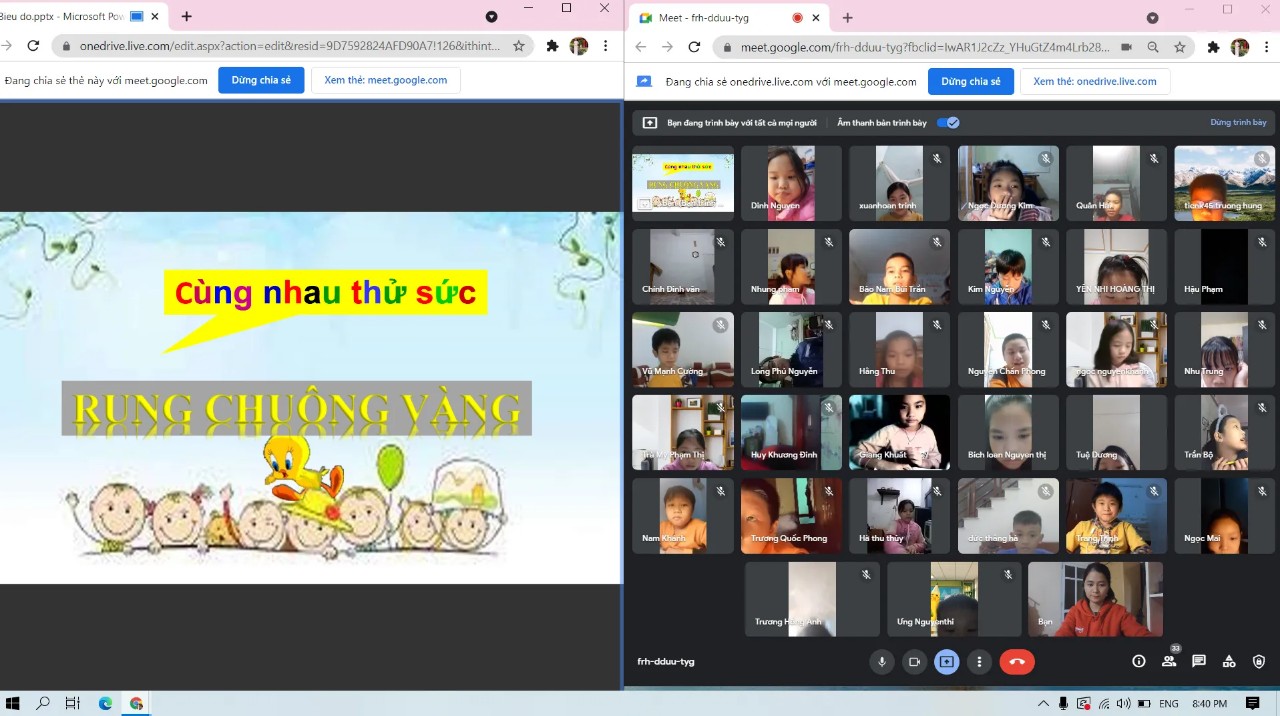Click the Dinh Nguyen participant video tile
Viewport: 1280px width, 716px height.
(791, 183)
